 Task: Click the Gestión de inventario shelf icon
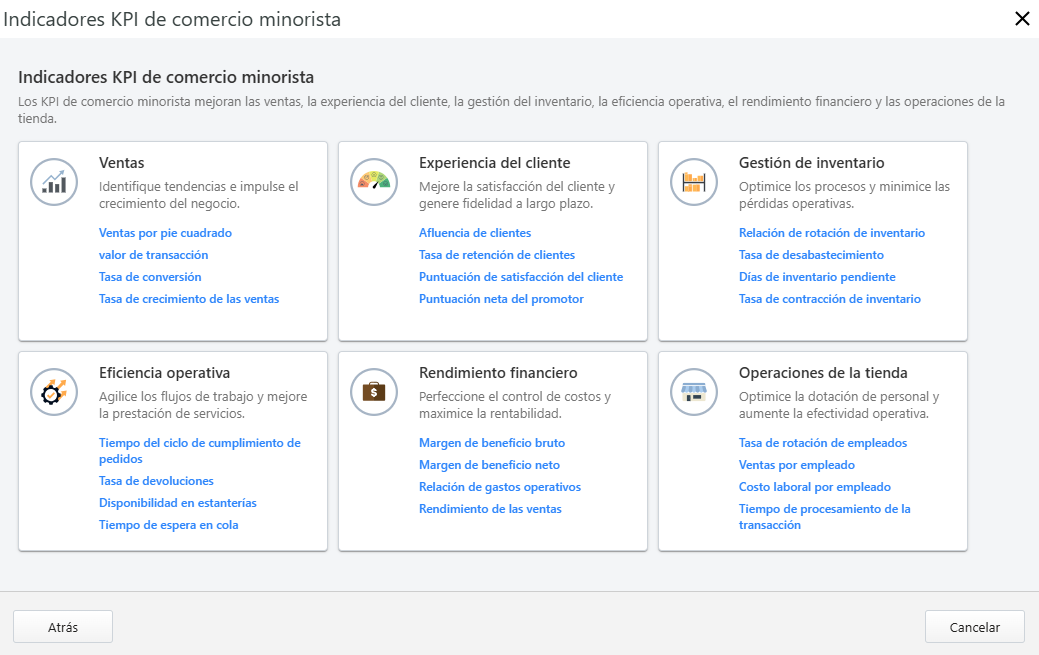(x=693, y=182)
